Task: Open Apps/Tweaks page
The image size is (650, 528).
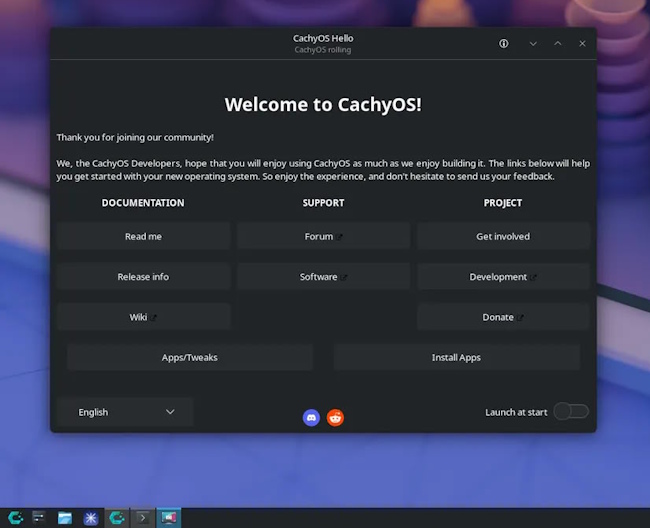Action: coord(189,357)
